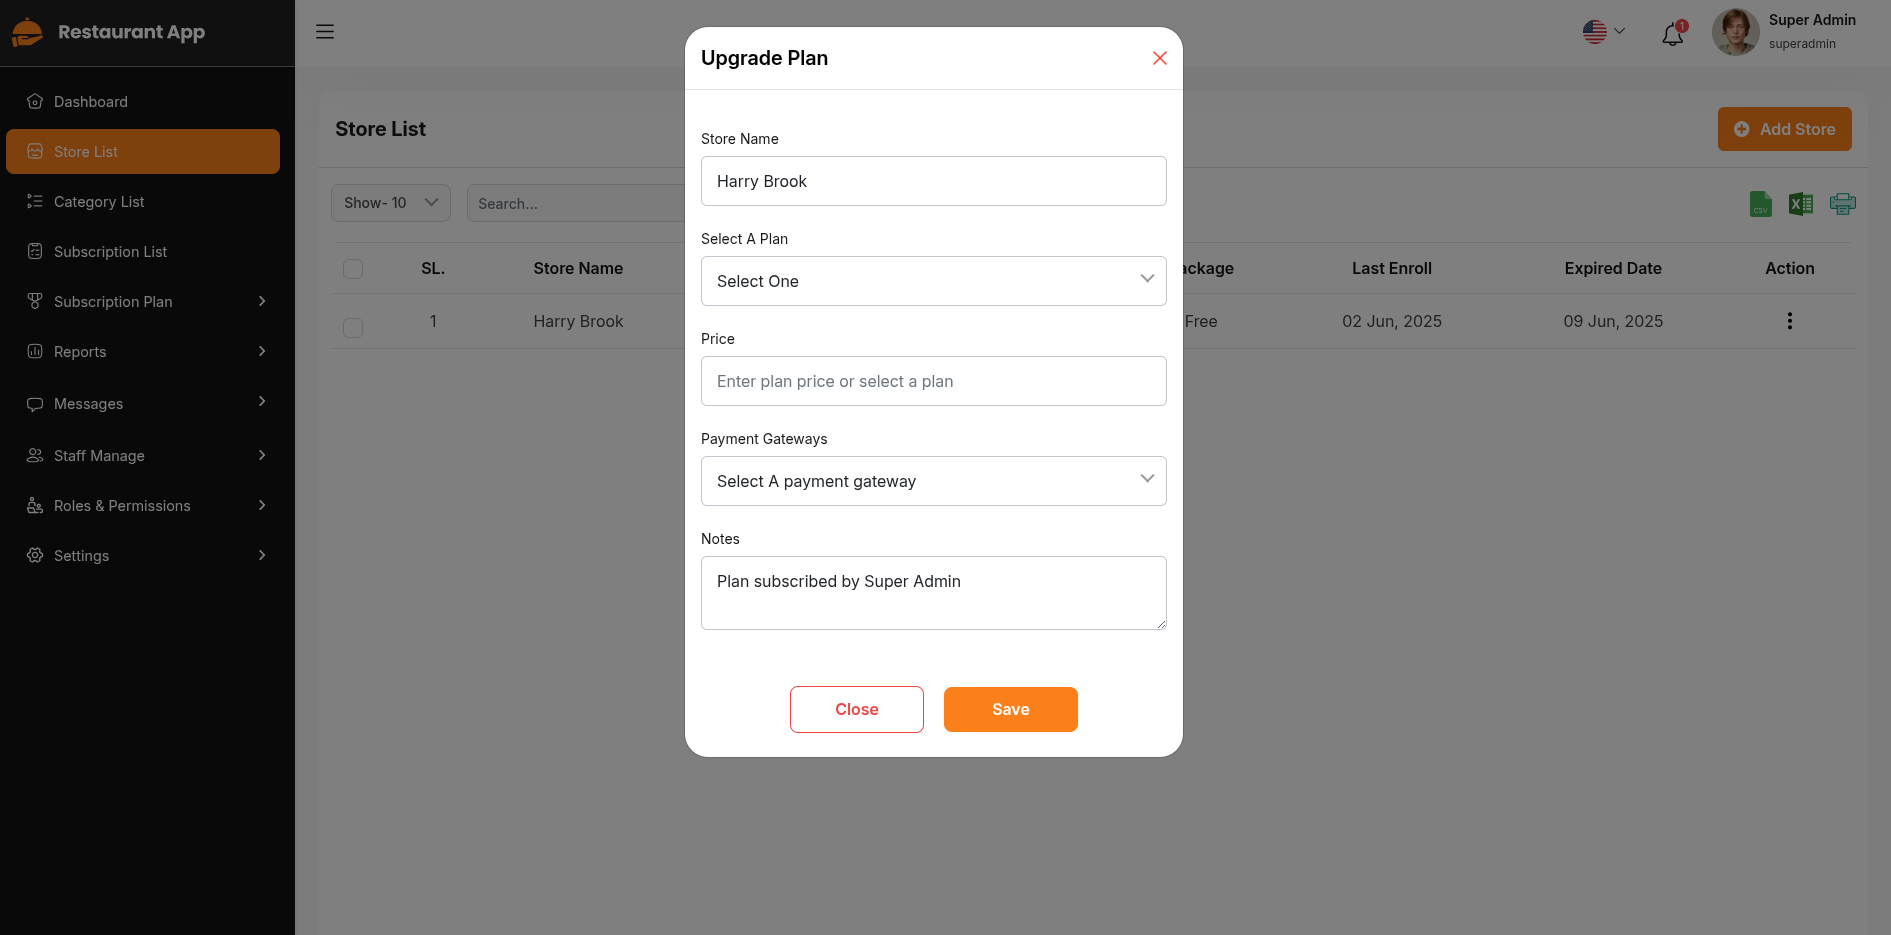The width and height of the screenshot is (1891, 935).
Task: Click the Restaurant App logo icon
Action: pyautogui.click(x=27, y=33)
